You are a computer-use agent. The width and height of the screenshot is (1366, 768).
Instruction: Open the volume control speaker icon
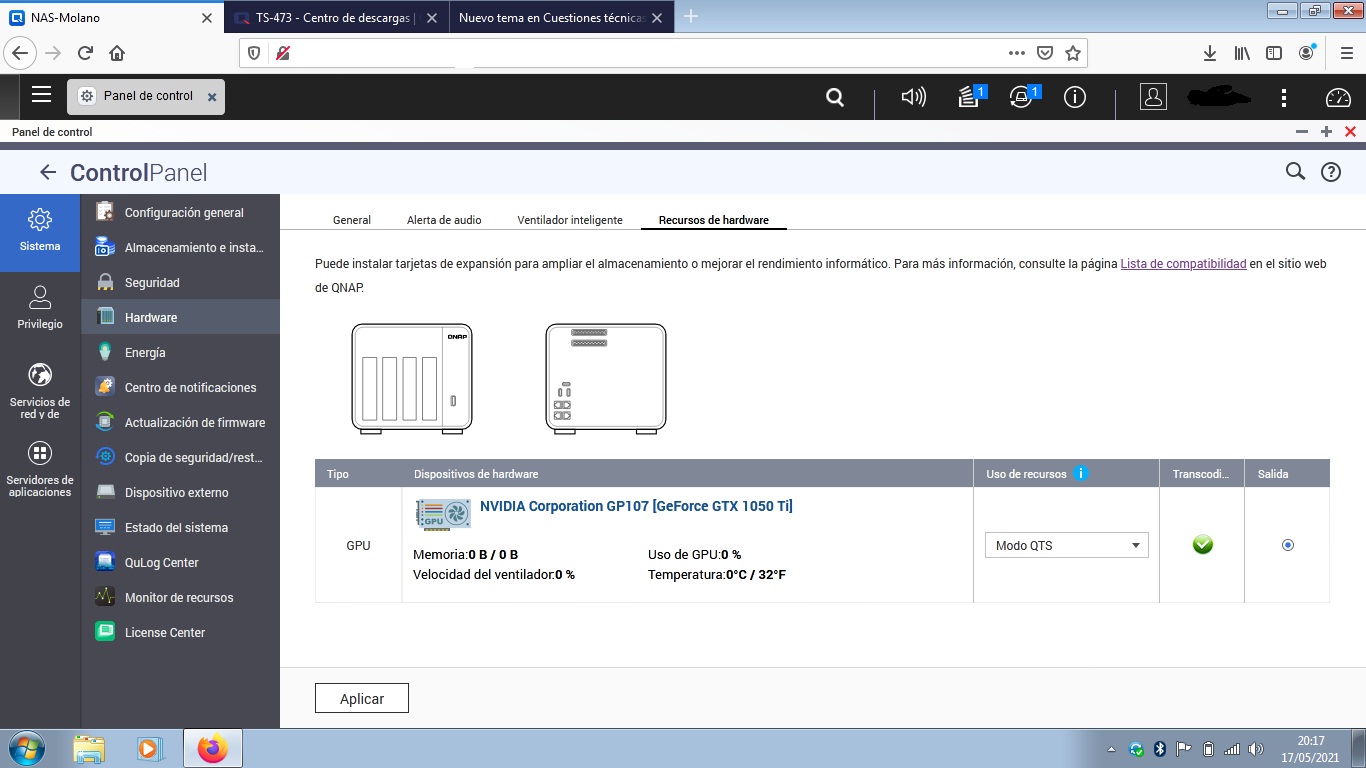[913, 97]
